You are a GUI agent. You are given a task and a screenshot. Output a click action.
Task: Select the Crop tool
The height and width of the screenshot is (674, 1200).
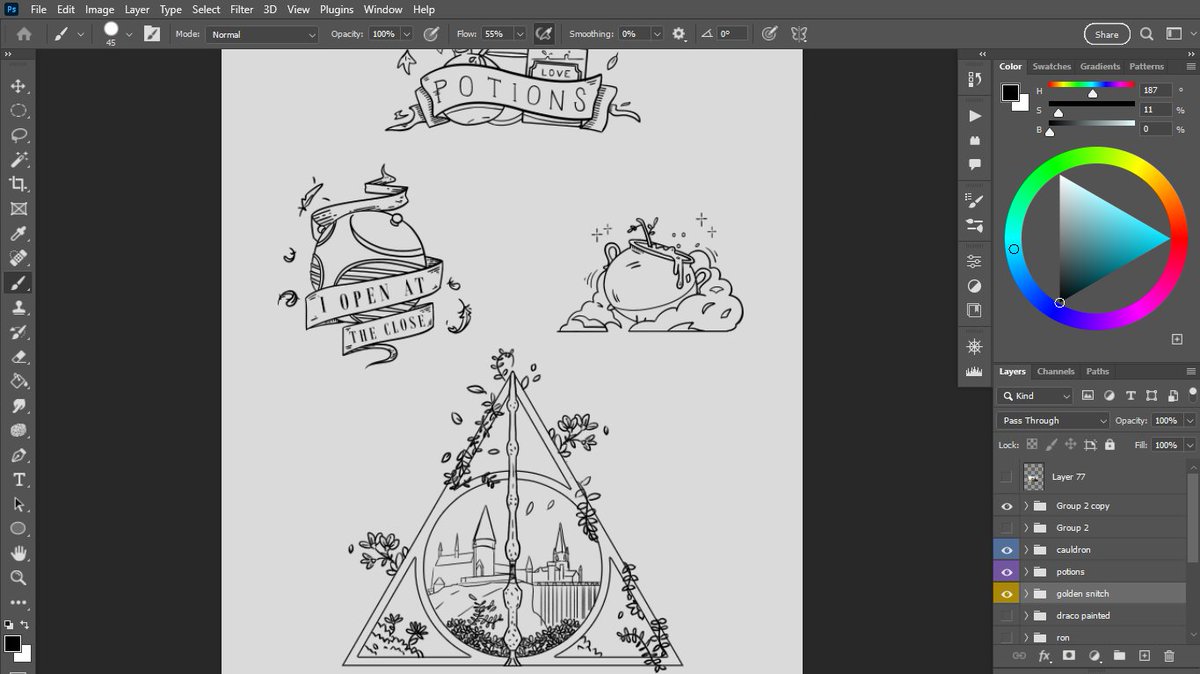point(18,184)
